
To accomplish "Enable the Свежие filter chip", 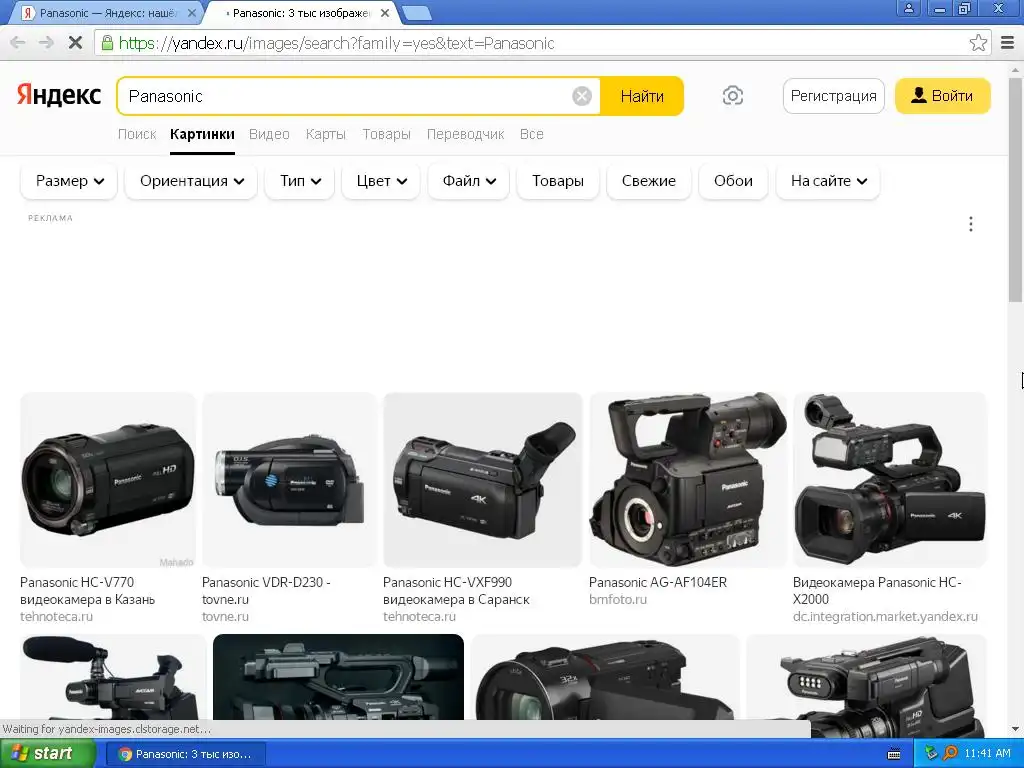I will click(648, 181).
